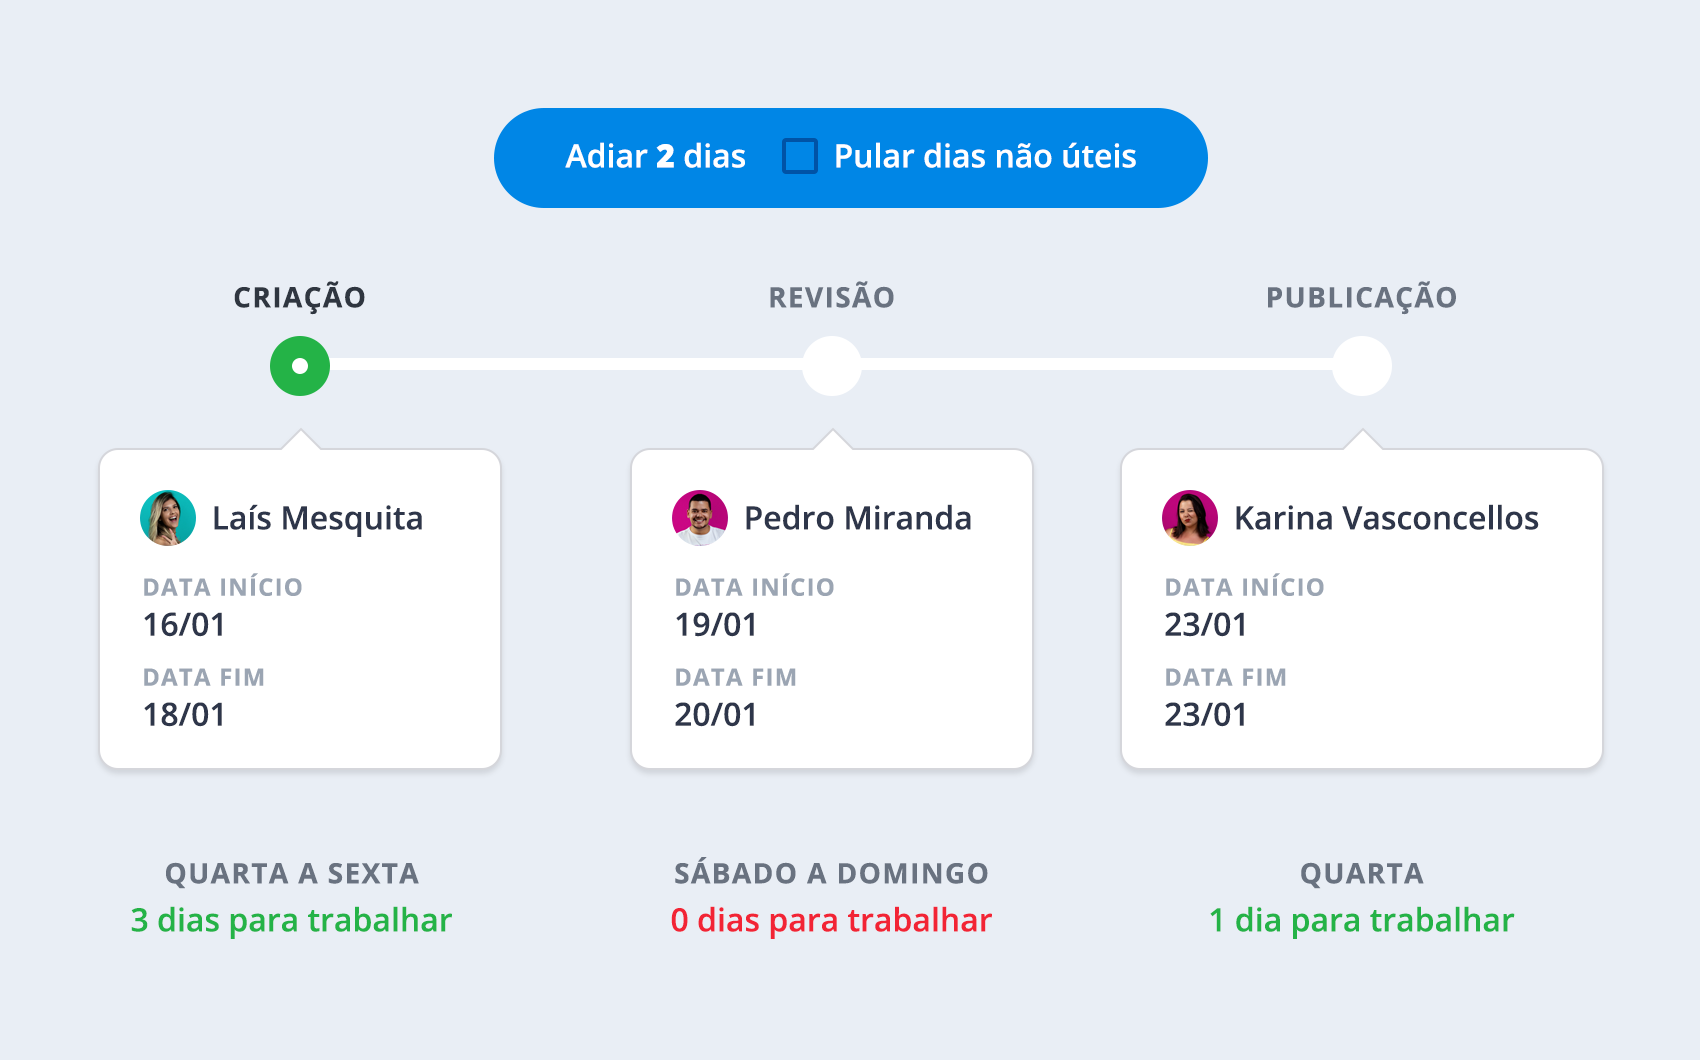
Task: Click Pedro Miranda's avatar photo
Action: pos(700,518)
